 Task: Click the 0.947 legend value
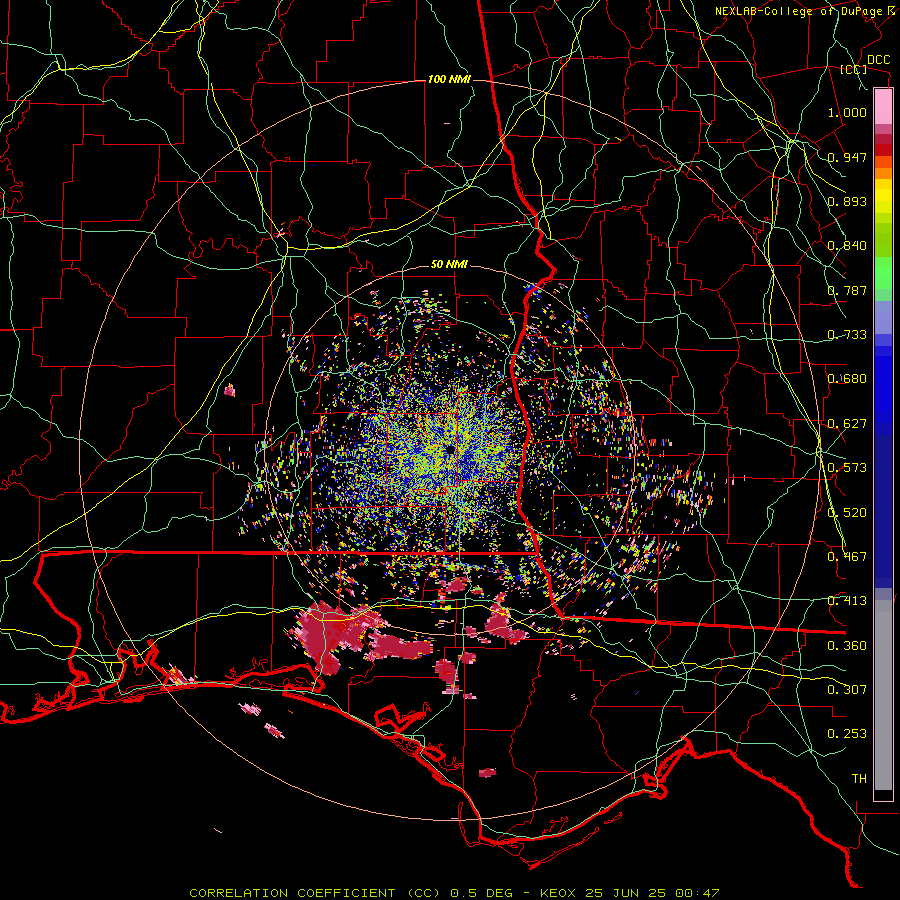(x=847, y=157)
